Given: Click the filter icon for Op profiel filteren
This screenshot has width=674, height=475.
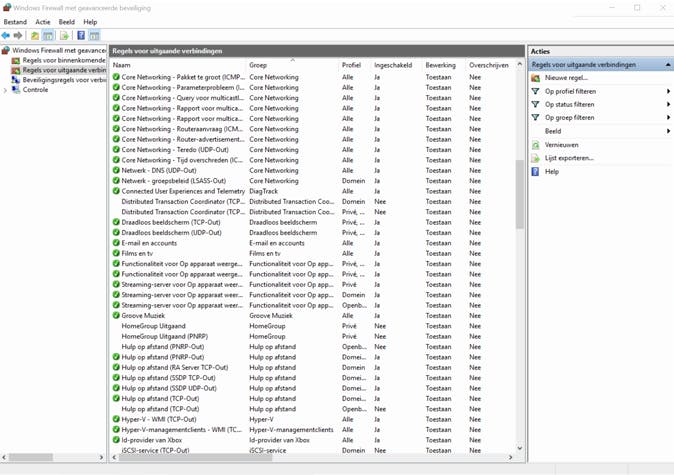Looking at the screenshot, I should (x=536, y=91).
